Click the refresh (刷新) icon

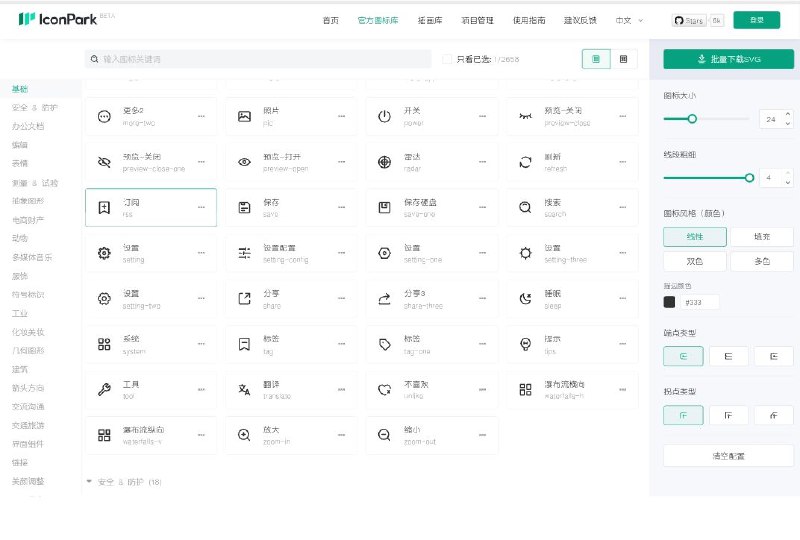tap(524, 162)
